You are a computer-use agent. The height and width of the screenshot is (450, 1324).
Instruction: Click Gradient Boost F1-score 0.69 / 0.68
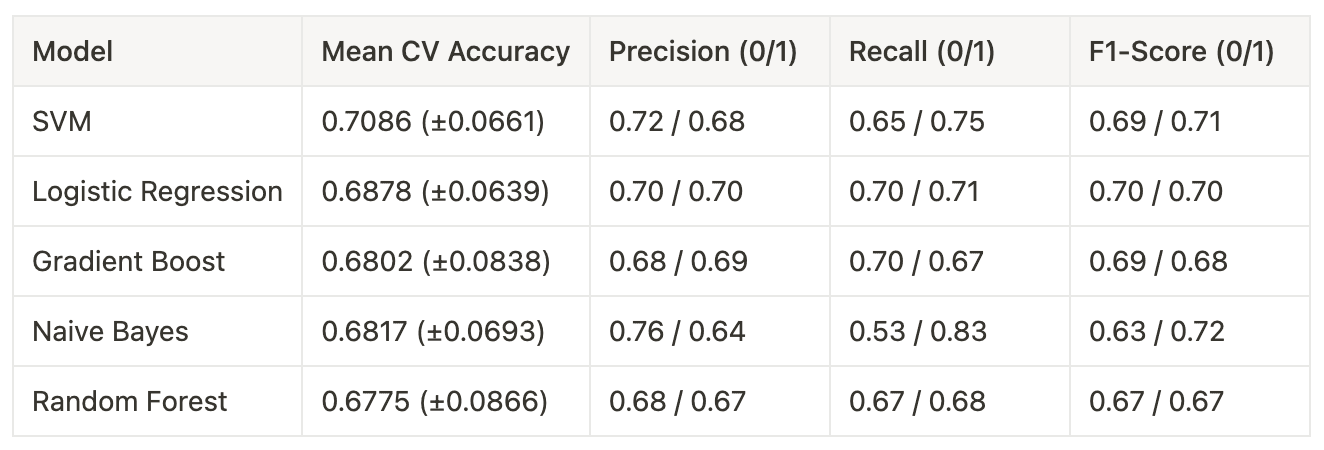[1157, 261]
